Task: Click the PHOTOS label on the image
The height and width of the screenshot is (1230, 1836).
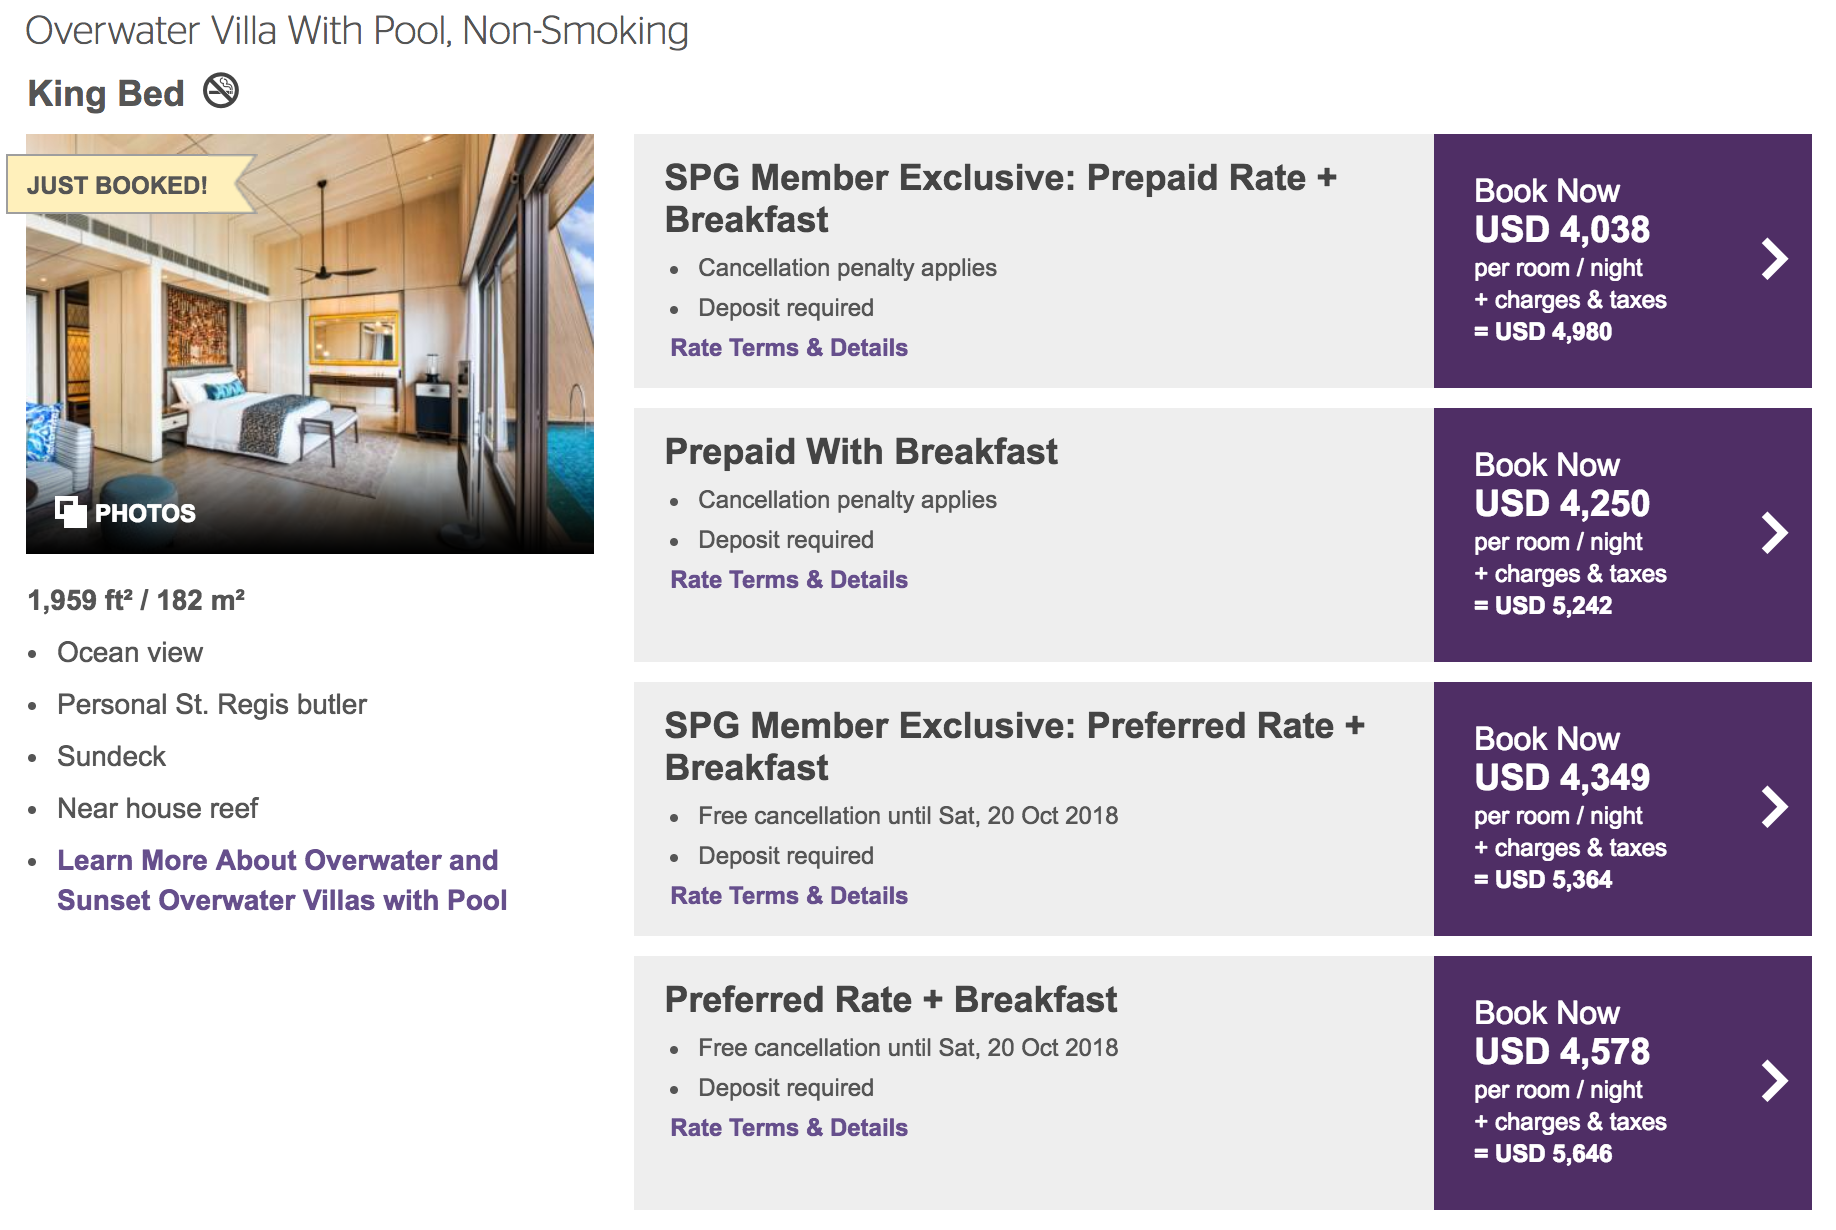Action: pyautogui.click(x=145, y=513)
